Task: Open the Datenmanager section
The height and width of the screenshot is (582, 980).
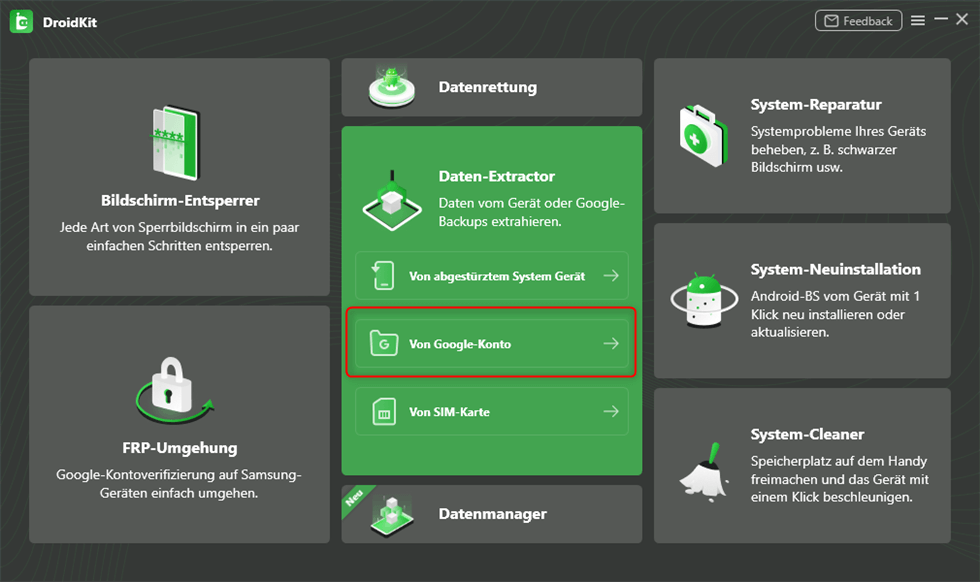Action: (x=492, y=514)
